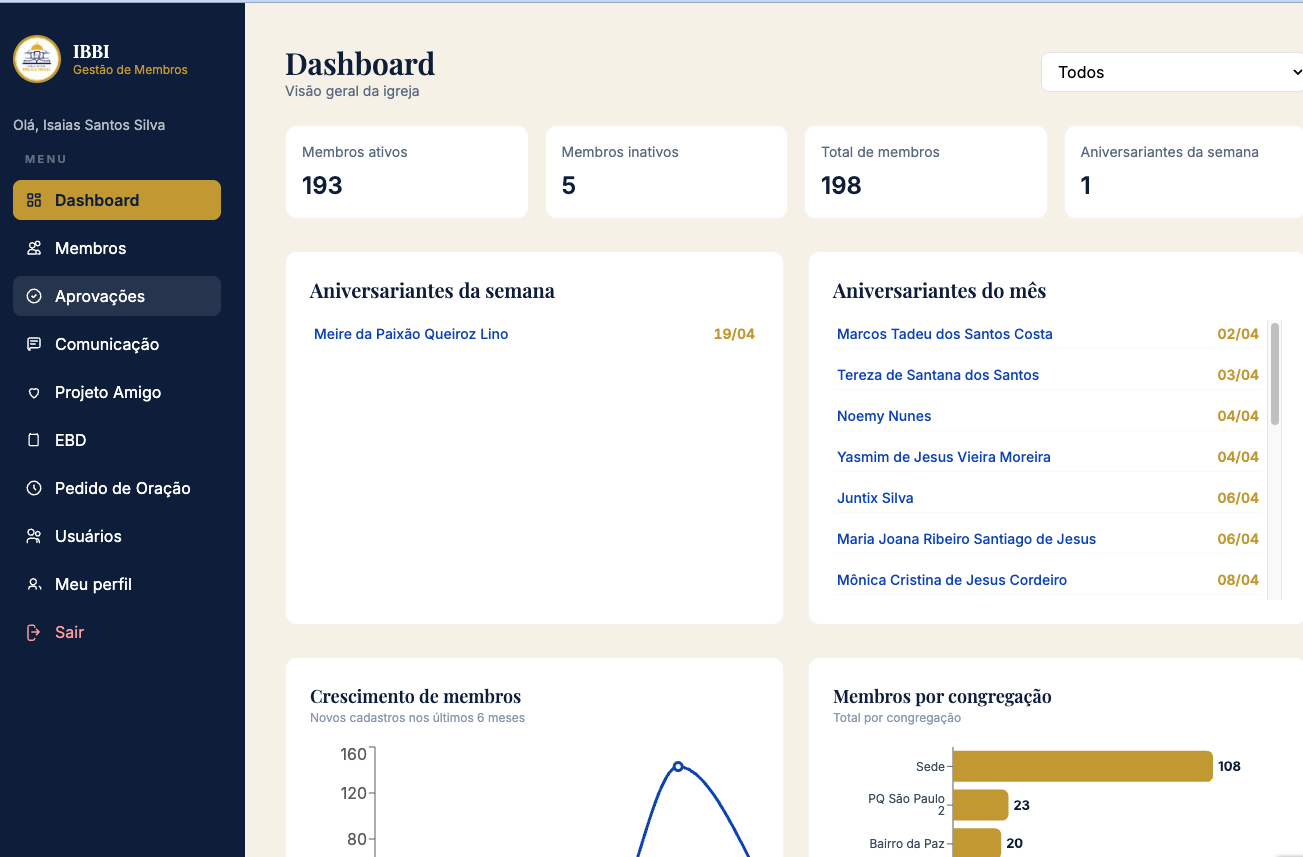Select Maria Joana Ribeiro Santiago de Jesus
This screenshot has width=1303, height=857.
point(966,539)
